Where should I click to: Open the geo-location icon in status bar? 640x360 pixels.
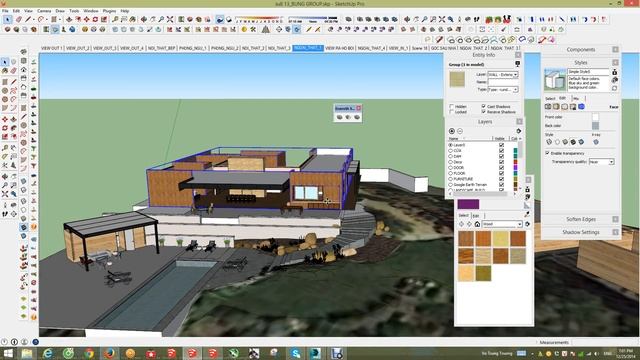pos(4,342)
